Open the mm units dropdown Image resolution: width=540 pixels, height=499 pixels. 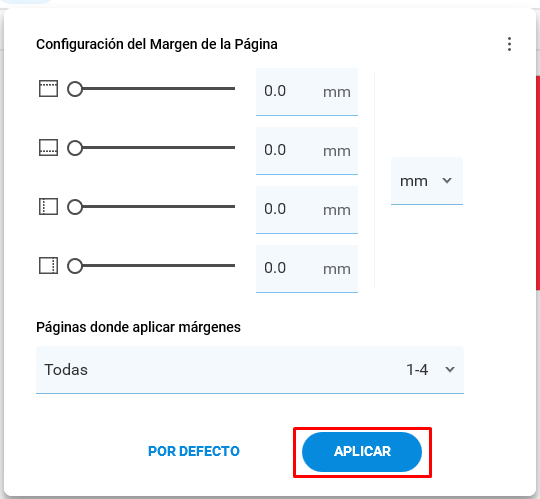pyautogui.click(x=427, y=181)
